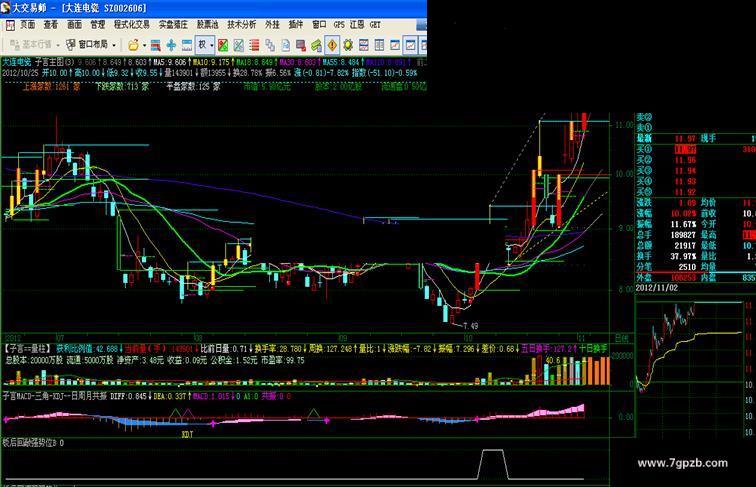Expand the arrow beside the folder icon
Image resolution: width=756 pixels, height=487 pixels.
tap(144, 45)
